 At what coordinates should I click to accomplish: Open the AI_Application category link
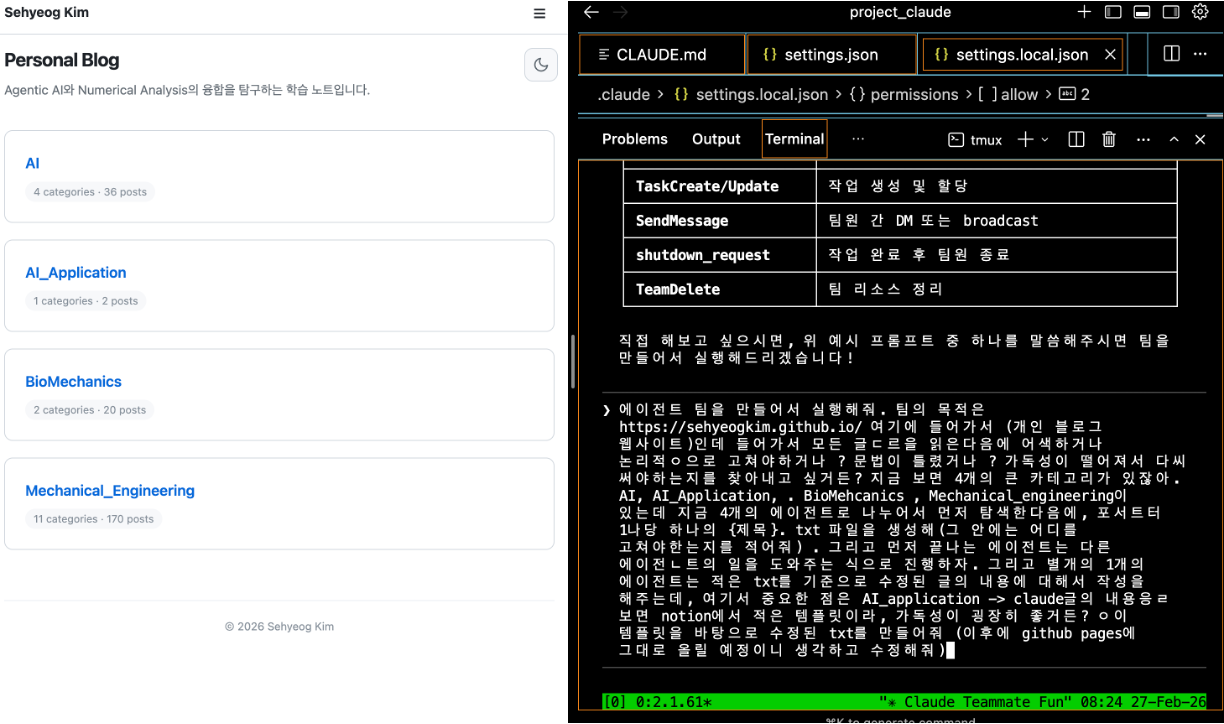tap(76, 272)
